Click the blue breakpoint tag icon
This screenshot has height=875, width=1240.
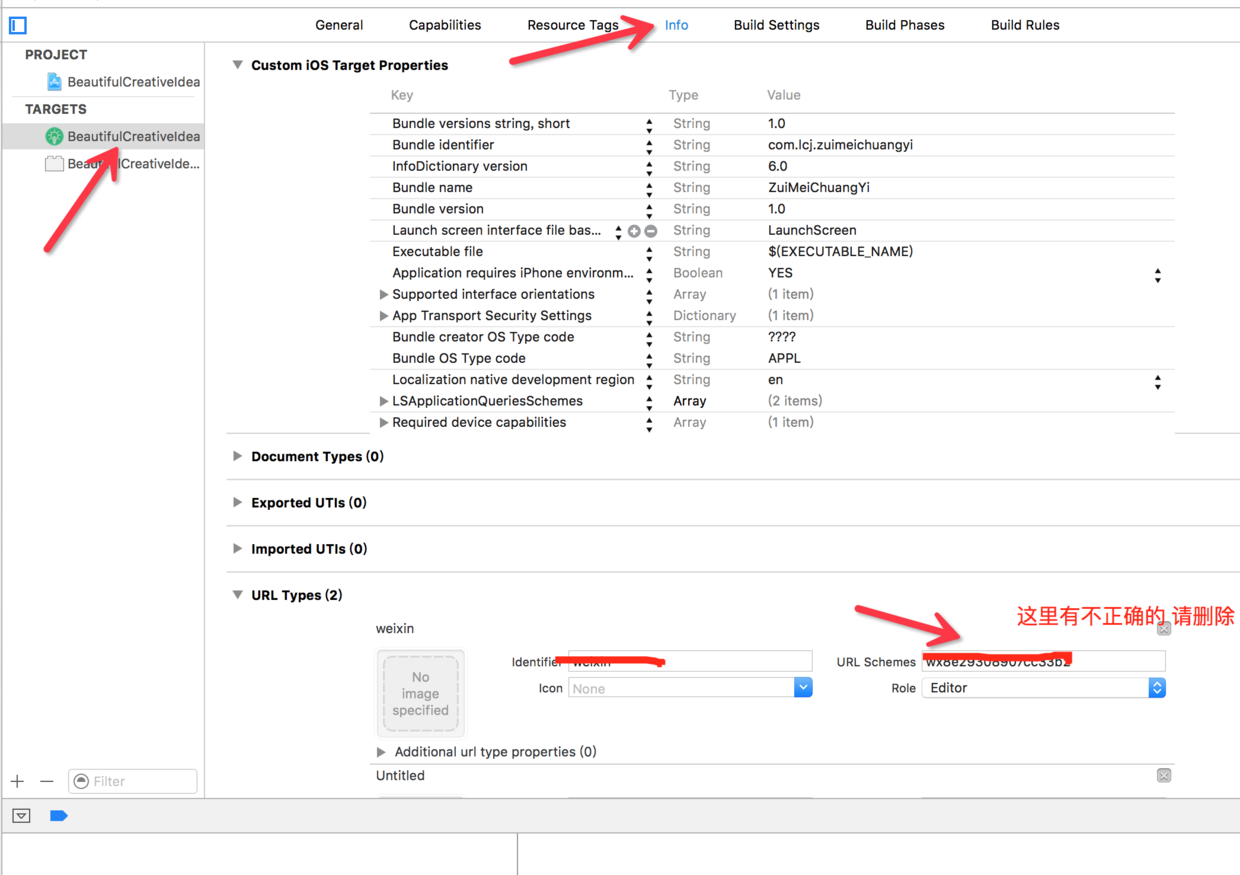(59, 816)
